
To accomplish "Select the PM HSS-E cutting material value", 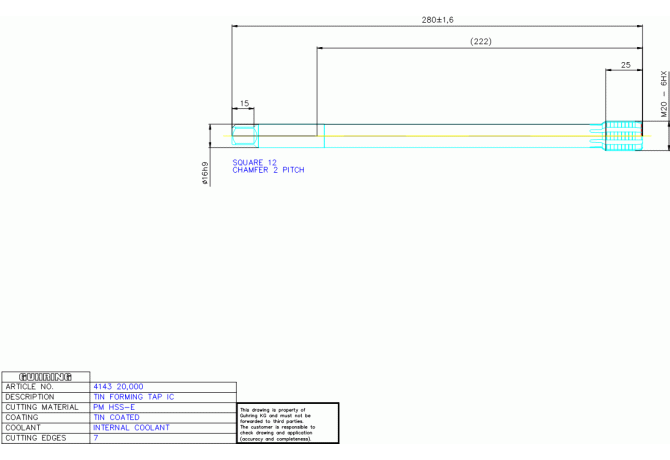I will tap(114, 407).
